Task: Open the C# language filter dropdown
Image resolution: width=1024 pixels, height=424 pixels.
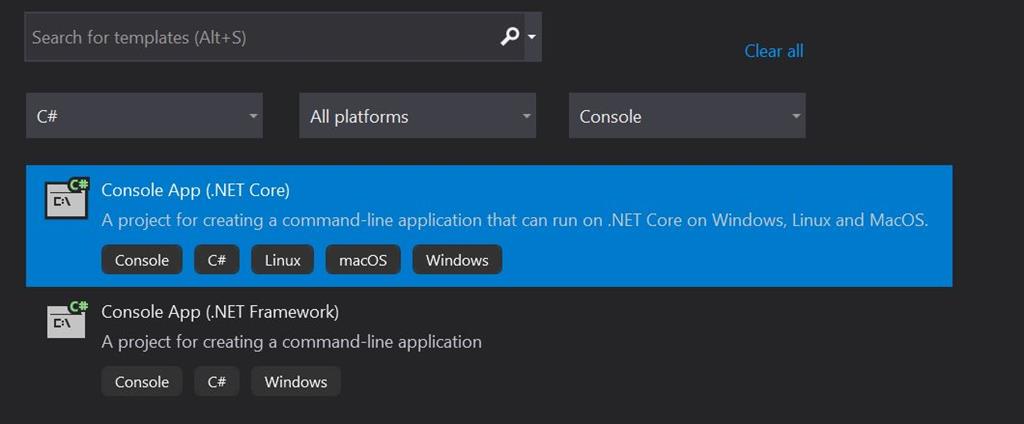Action: (x=144, y=116)
